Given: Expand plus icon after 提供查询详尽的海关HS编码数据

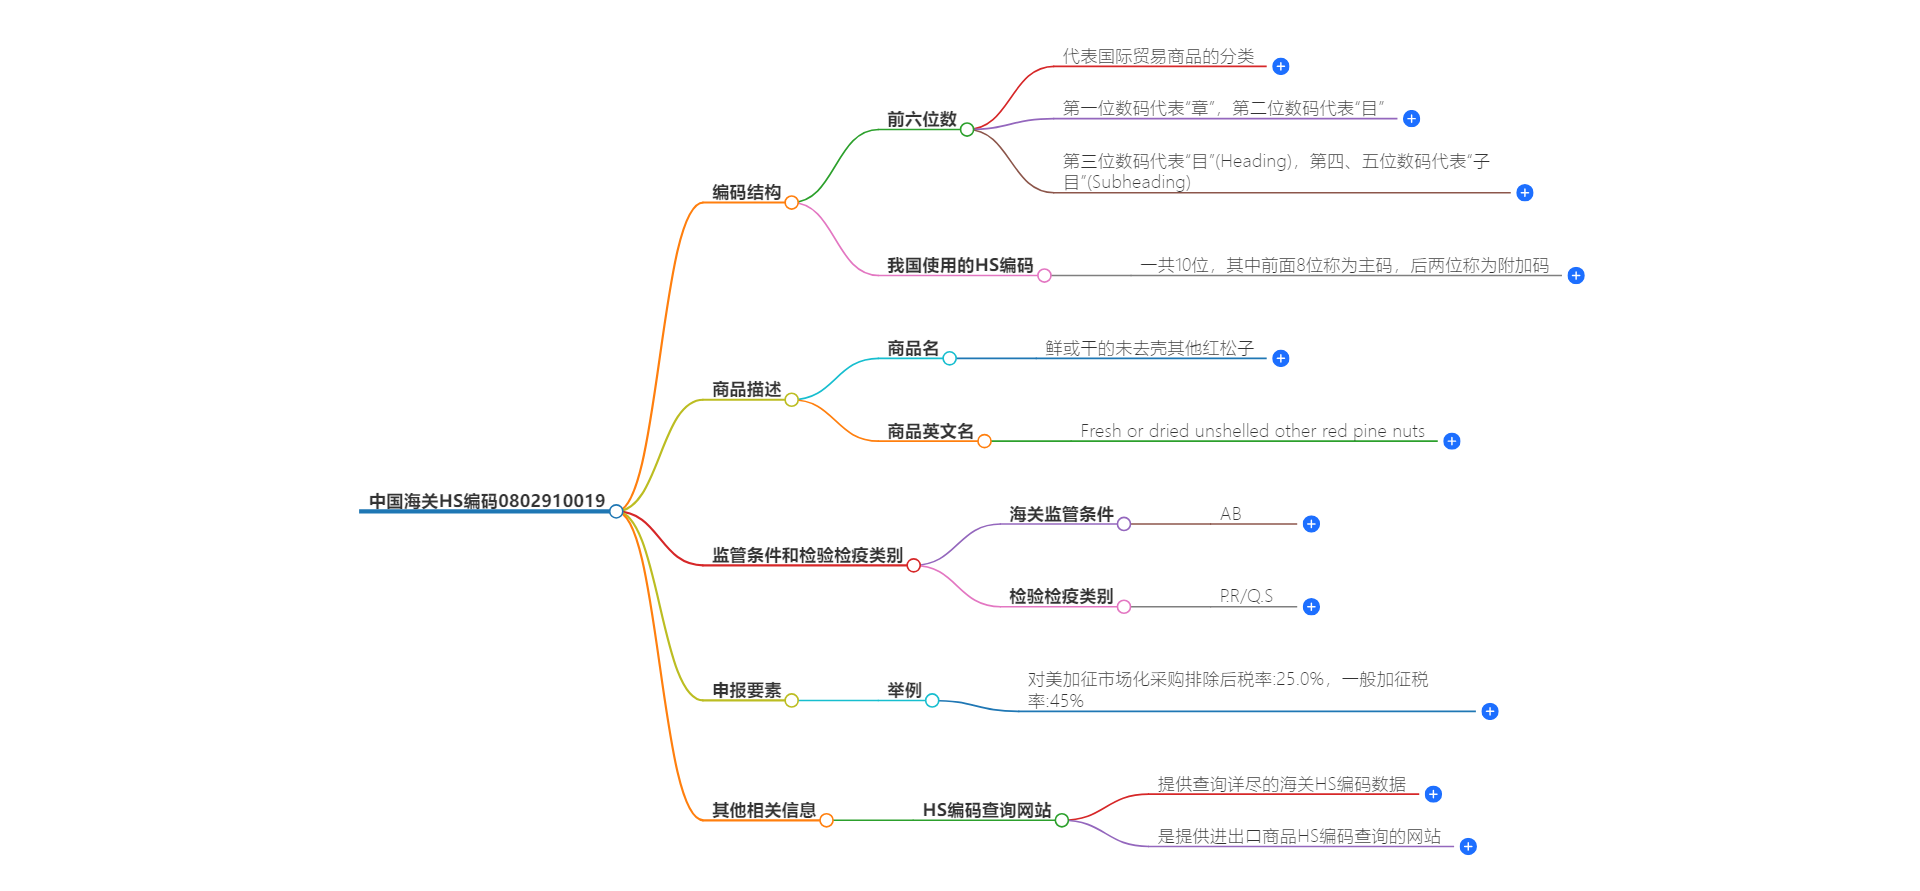Looking at the screenshot, I should (1433, 794).
